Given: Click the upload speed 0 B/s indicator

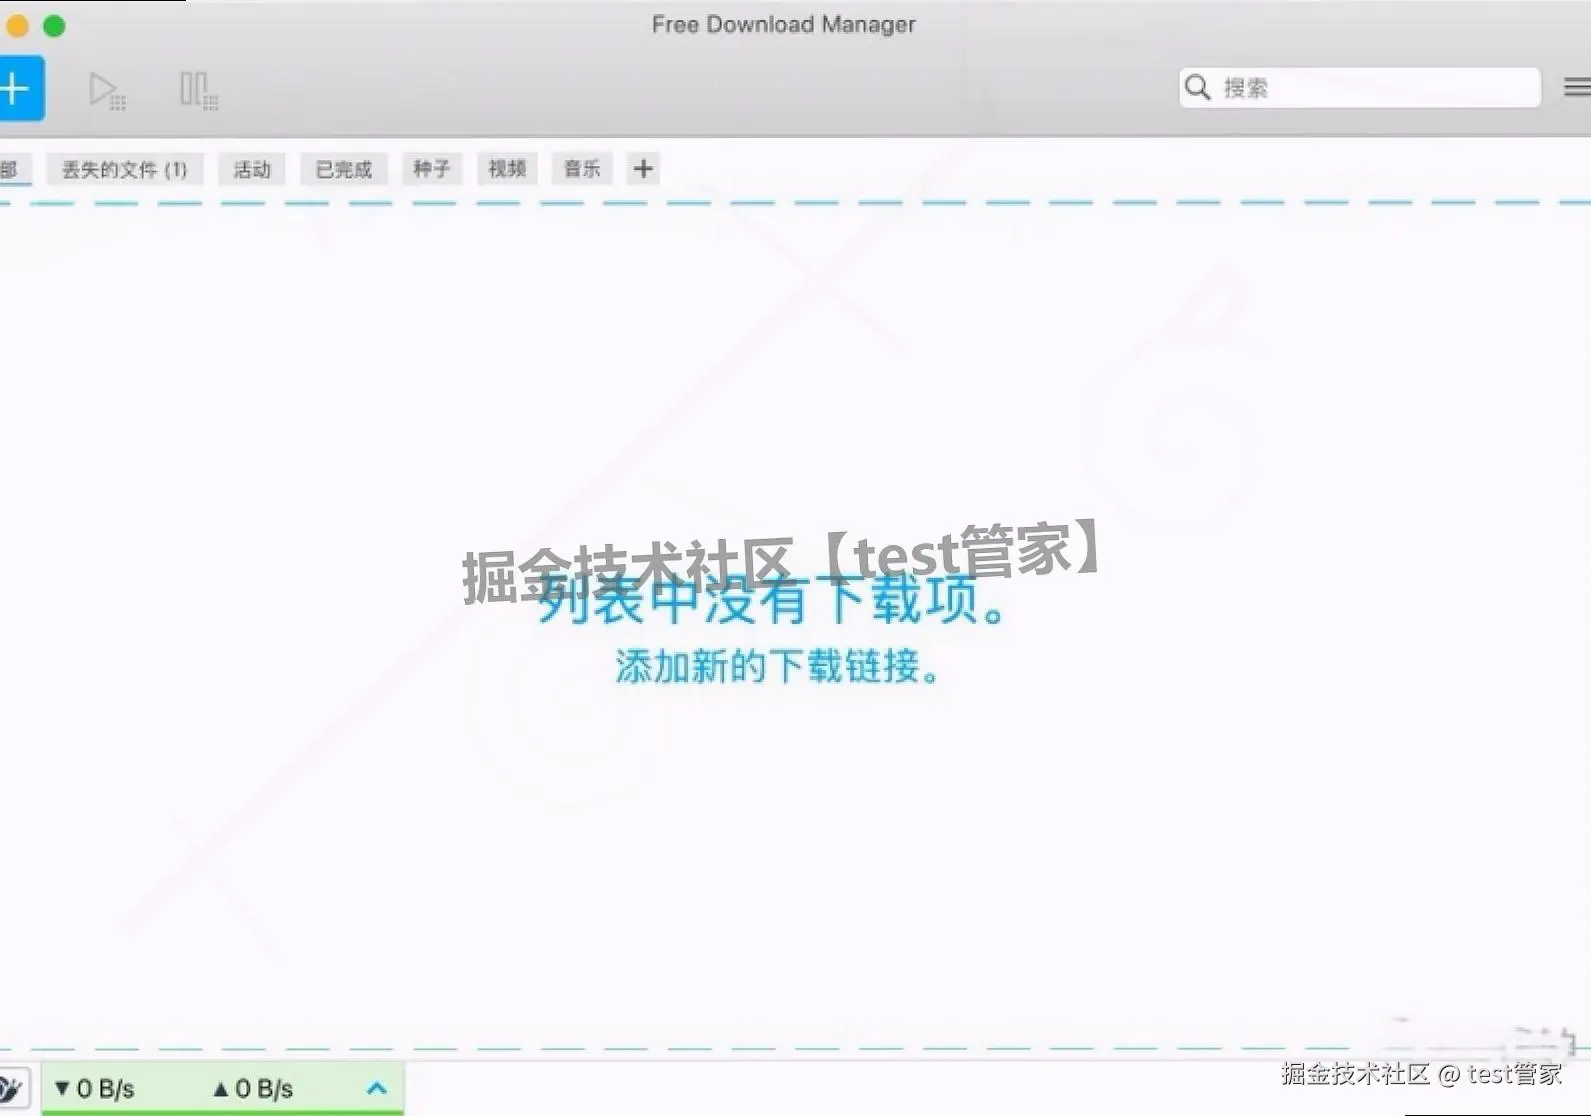Looking at the screenshot, I should click(x=253, y=1088).
